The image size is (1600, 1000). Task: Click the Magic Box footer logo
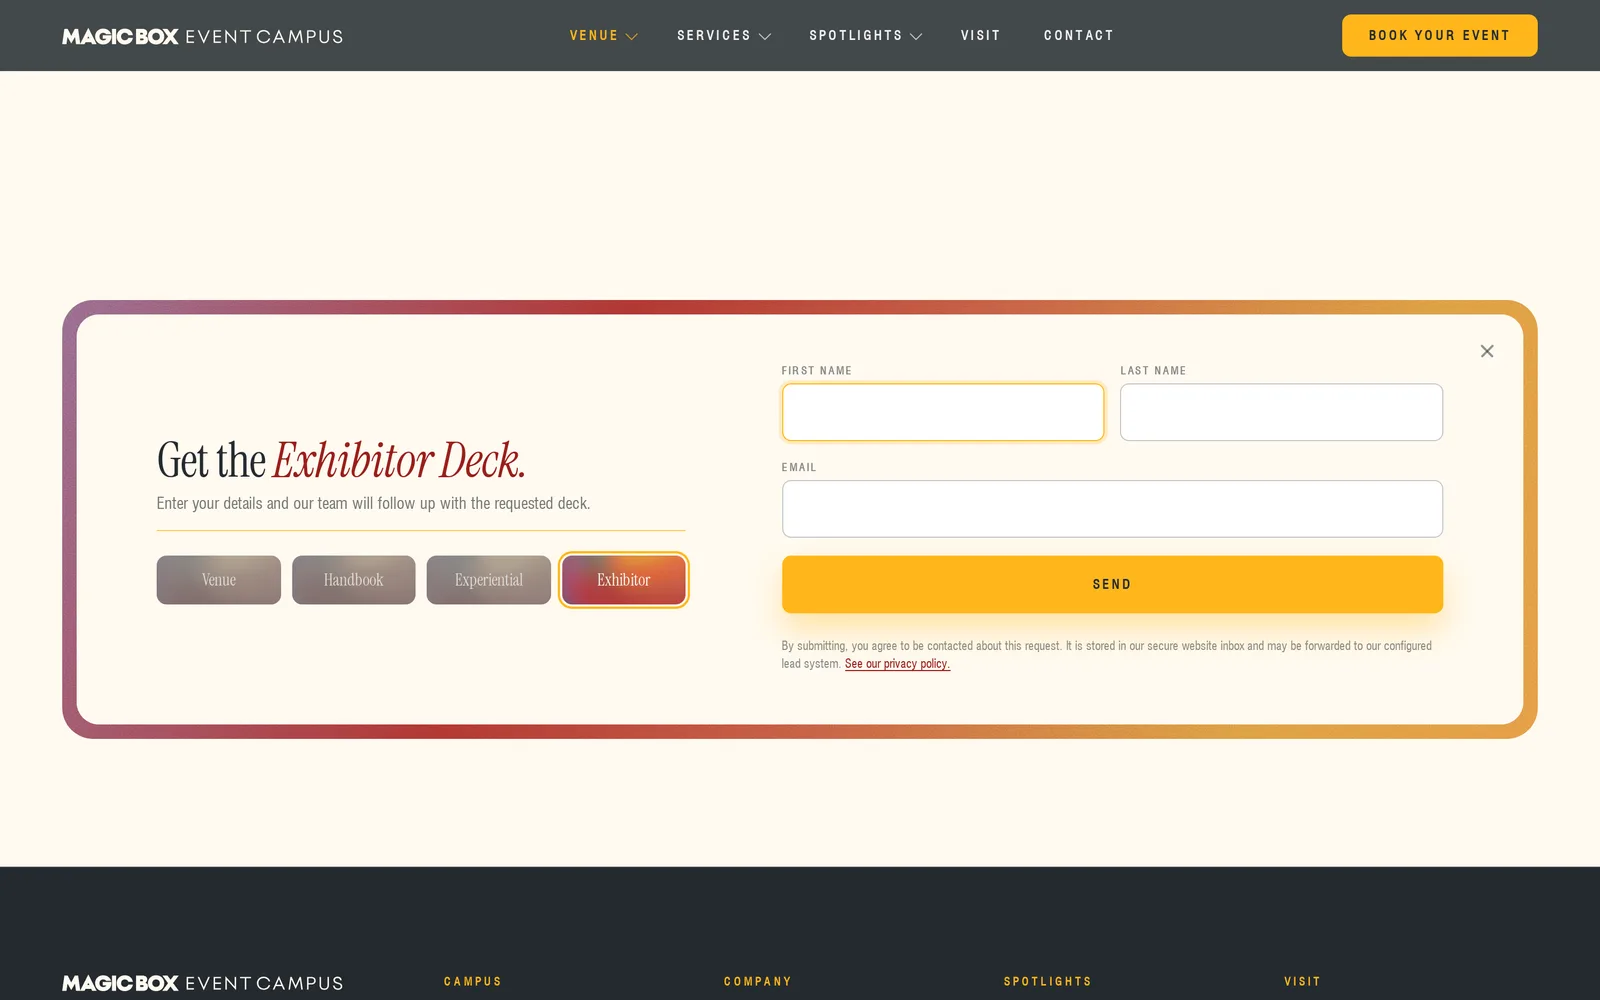pyautogui.click(x=202, y=983)
